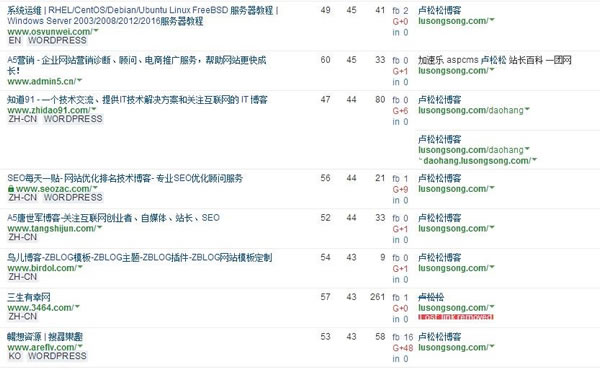Click the value 58 in the areflv.com row
This screenshot has width=600, height=370.
tap(380, 337)
